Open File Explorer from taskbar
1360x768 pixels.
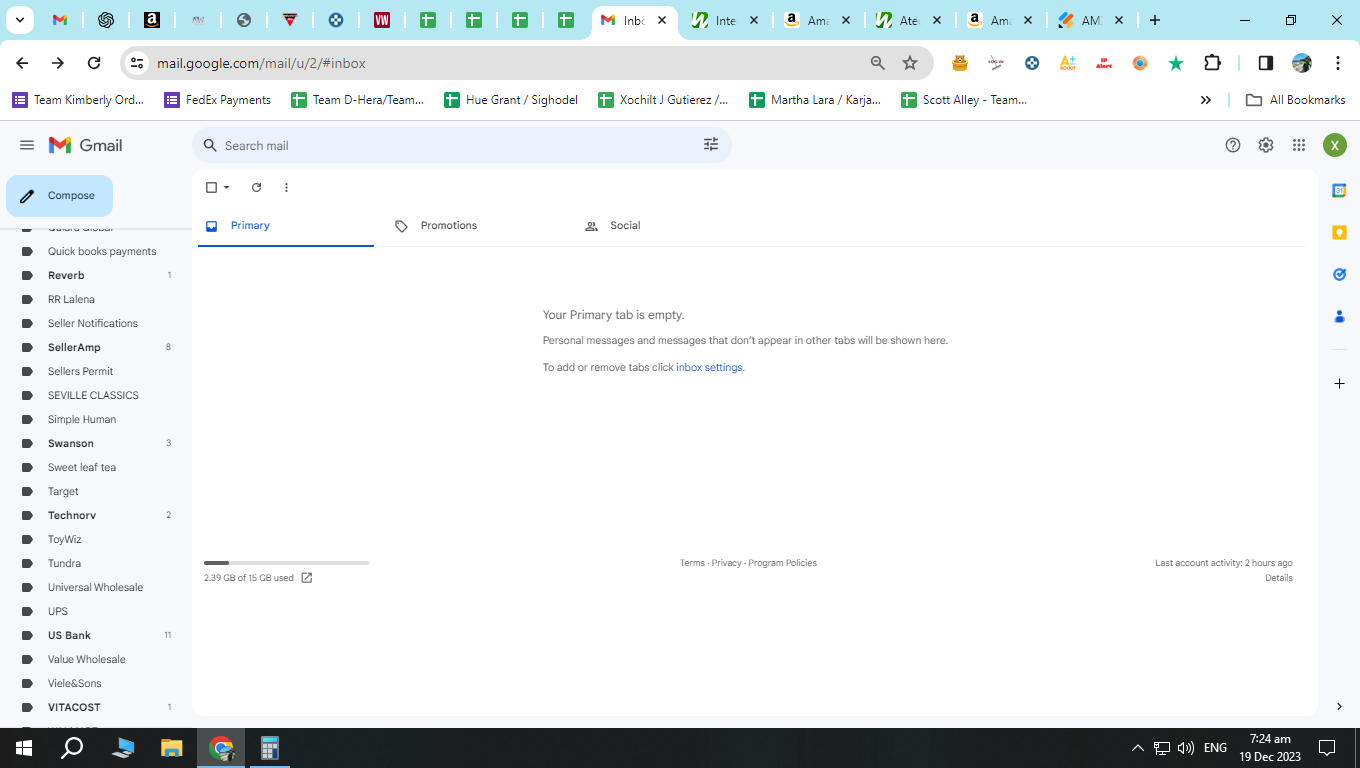tap(172, 747)
